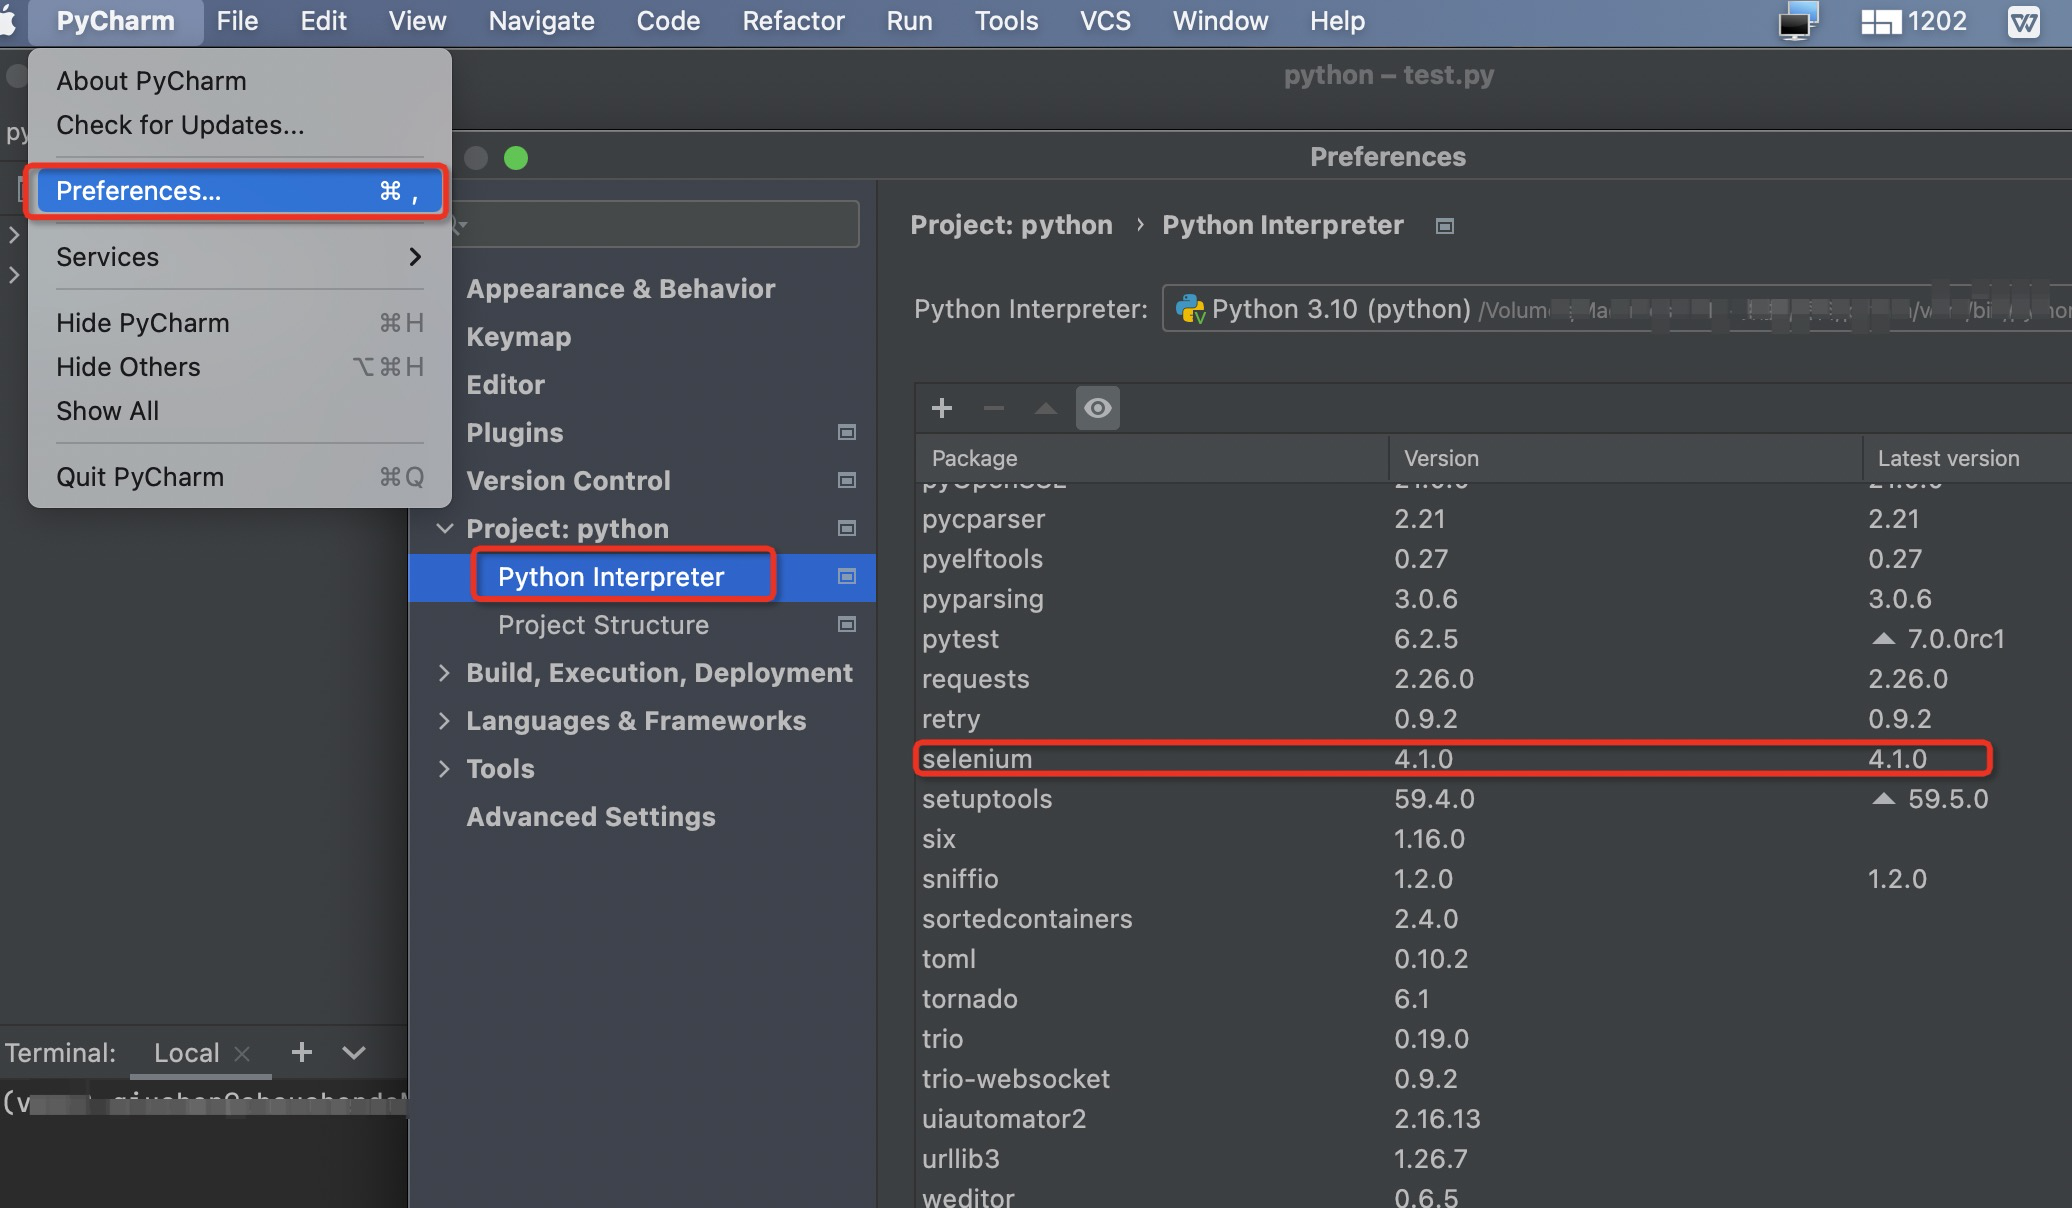Click the project-level icon beside Plugins

point(846,432)
